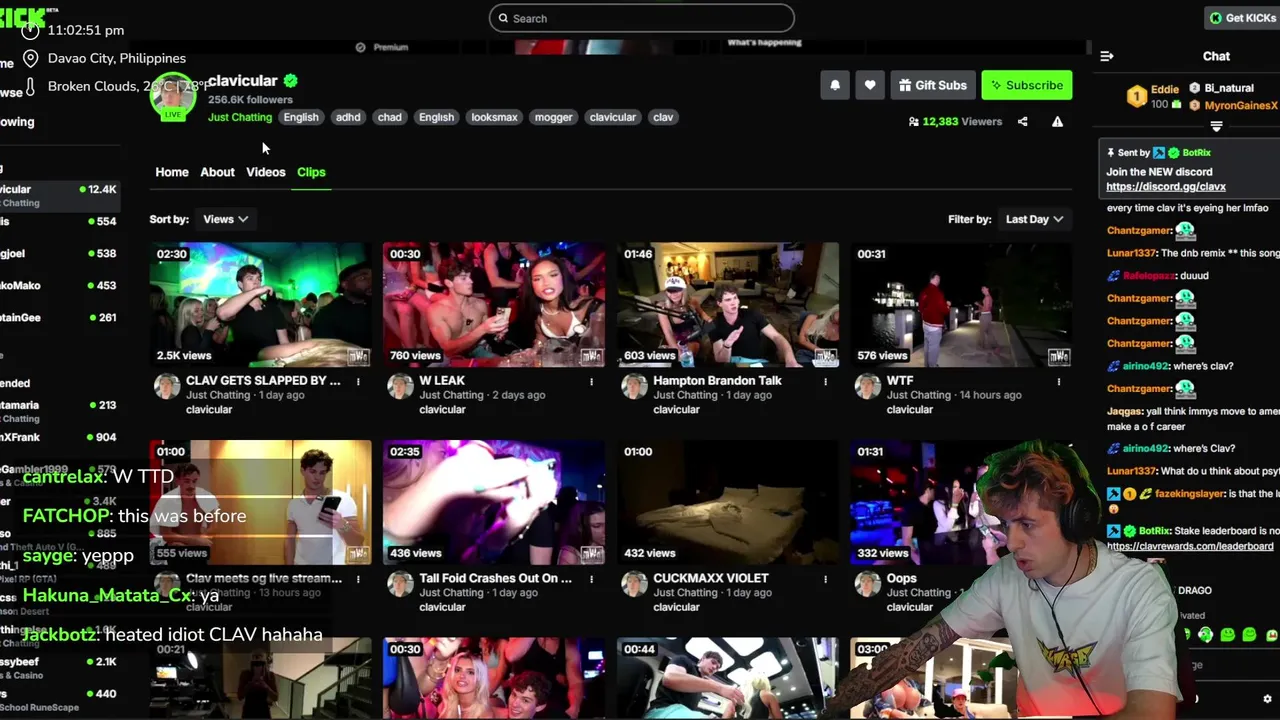The width and height of the screenshot is (1280, 720).
Task: Click Bi_natural on chat leaderboard
Action: [x=1229, y=89]
